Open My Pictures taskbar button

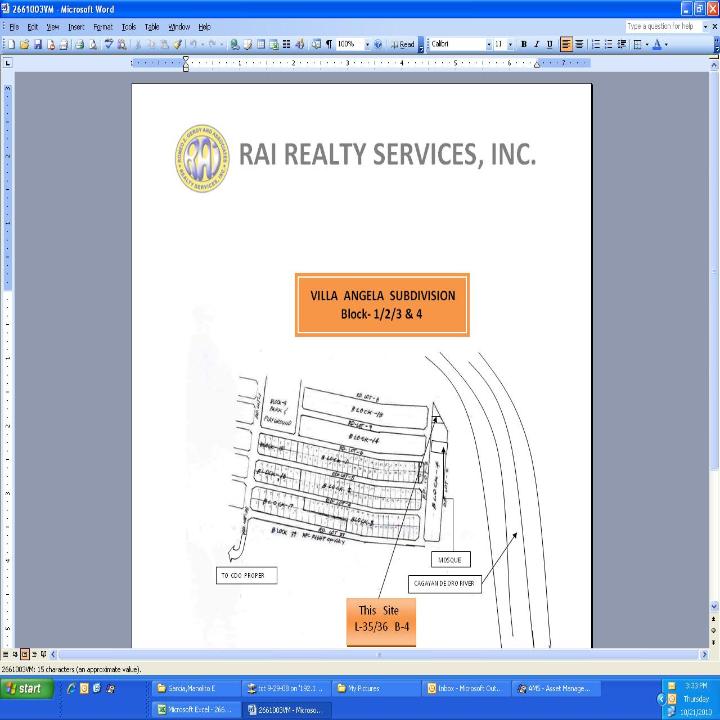click(x=376, y=688)
